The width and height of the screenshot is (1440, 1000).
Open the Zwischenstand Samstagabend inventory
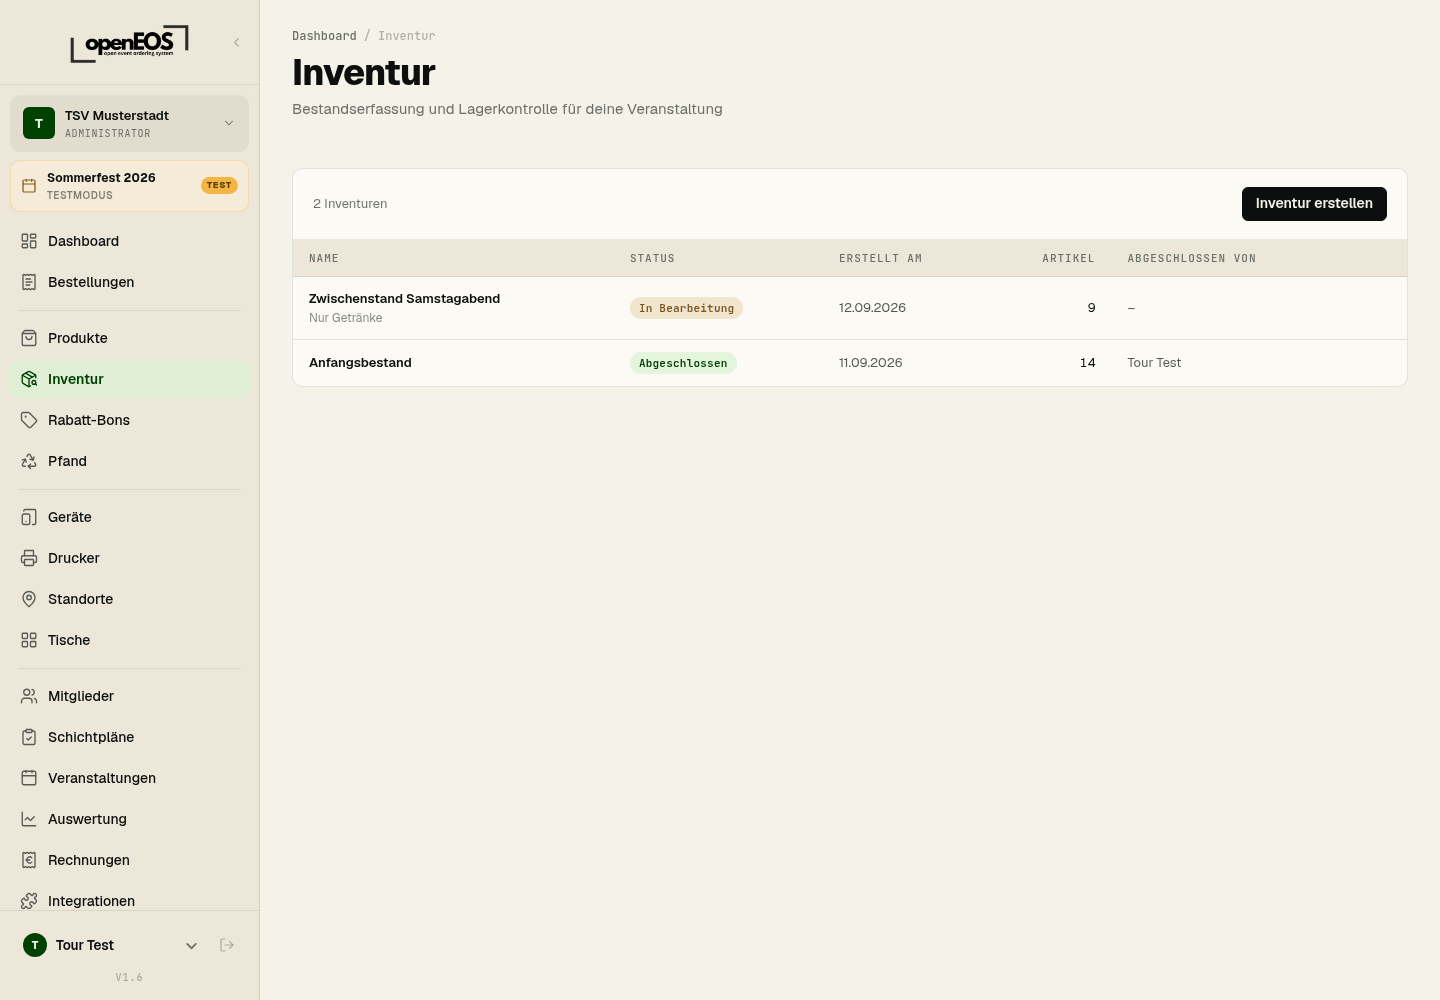(x=850, y=308)
